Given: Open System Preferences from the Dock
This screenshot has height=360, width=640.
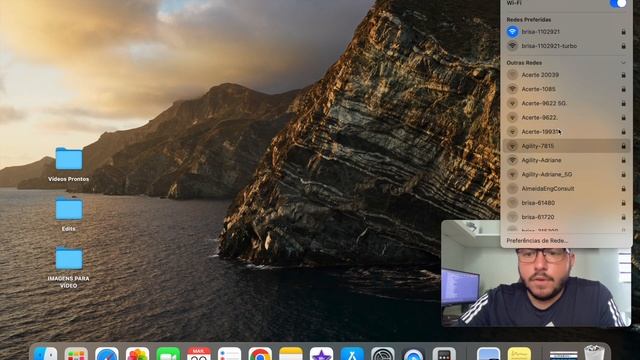Looking at the screenshot, I should (382, 354).
